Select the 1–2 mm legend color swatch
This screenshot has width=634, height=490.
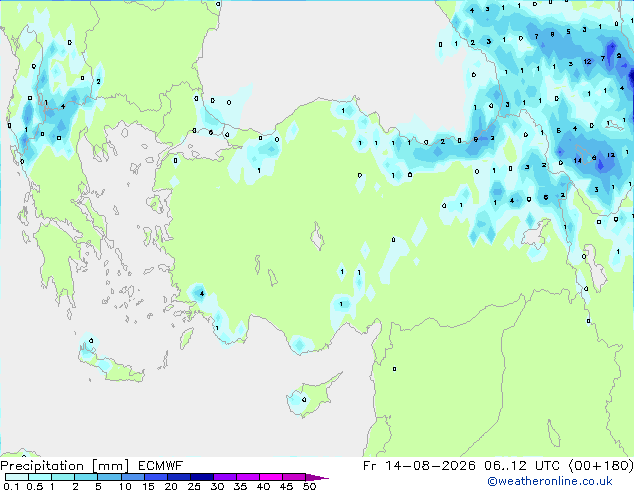[x=63, y=477]
